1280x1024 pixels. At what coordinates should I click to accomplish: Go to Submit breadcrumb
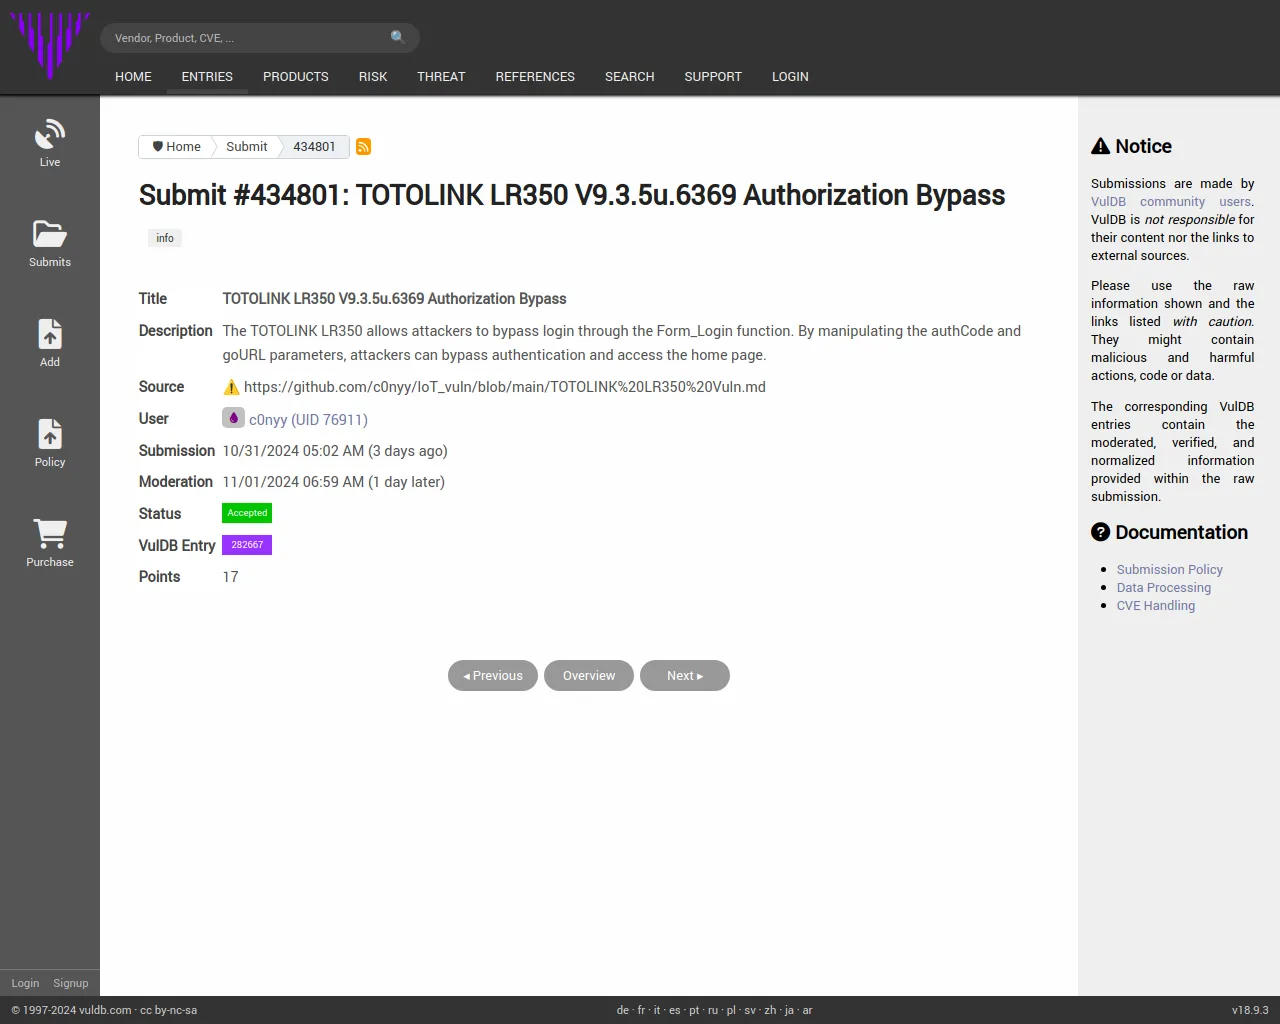tap(246, 146)
